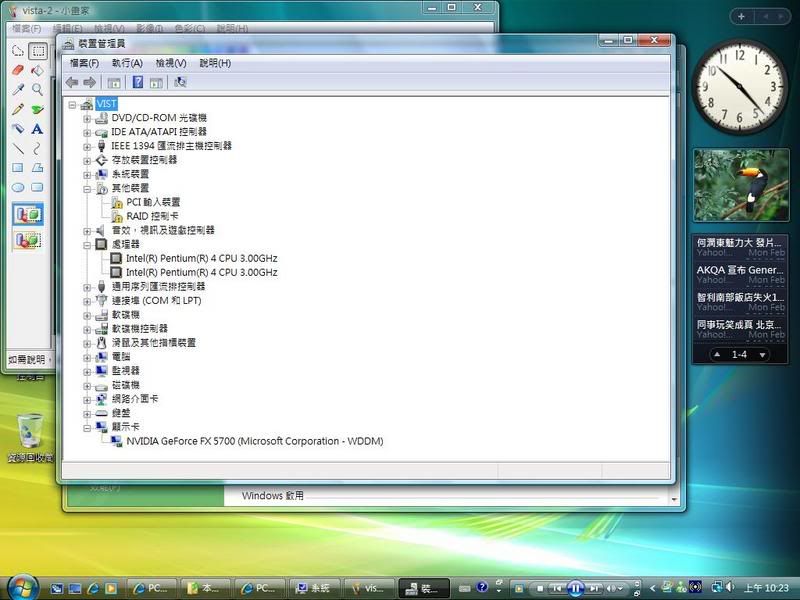
Task: Expand the IEEE 1394 匯流排主機控制器 node
Action: coord(87,146)
